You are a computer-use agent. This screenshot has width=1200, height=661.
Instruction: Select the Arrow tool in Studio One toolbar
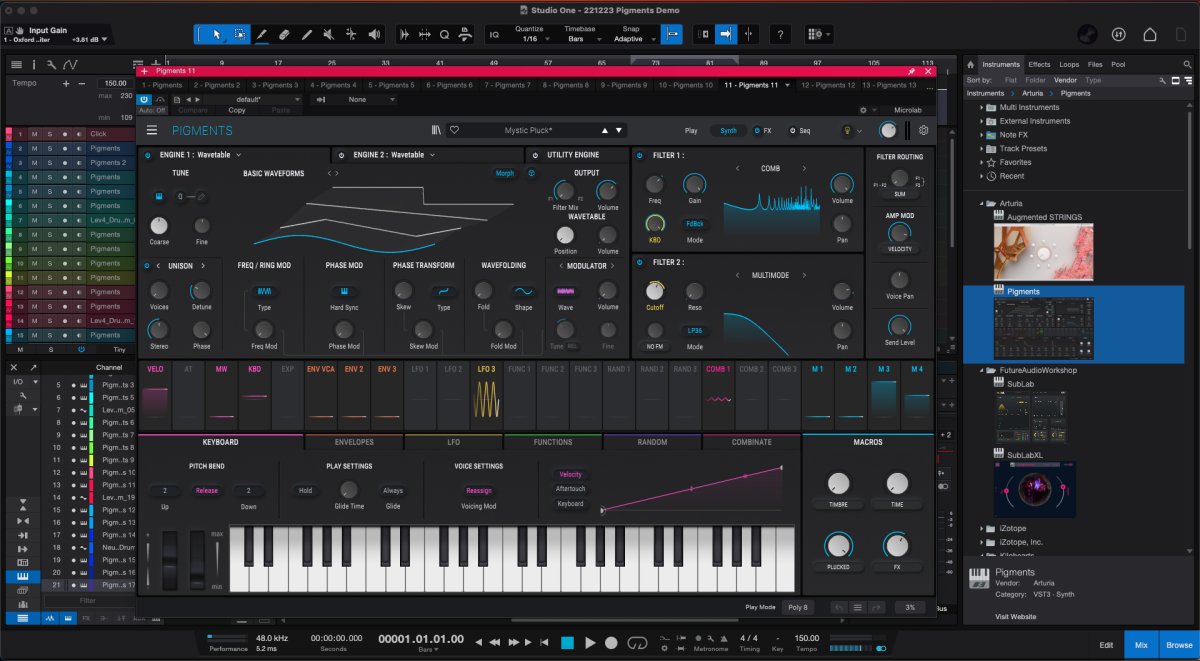[217, 34]
